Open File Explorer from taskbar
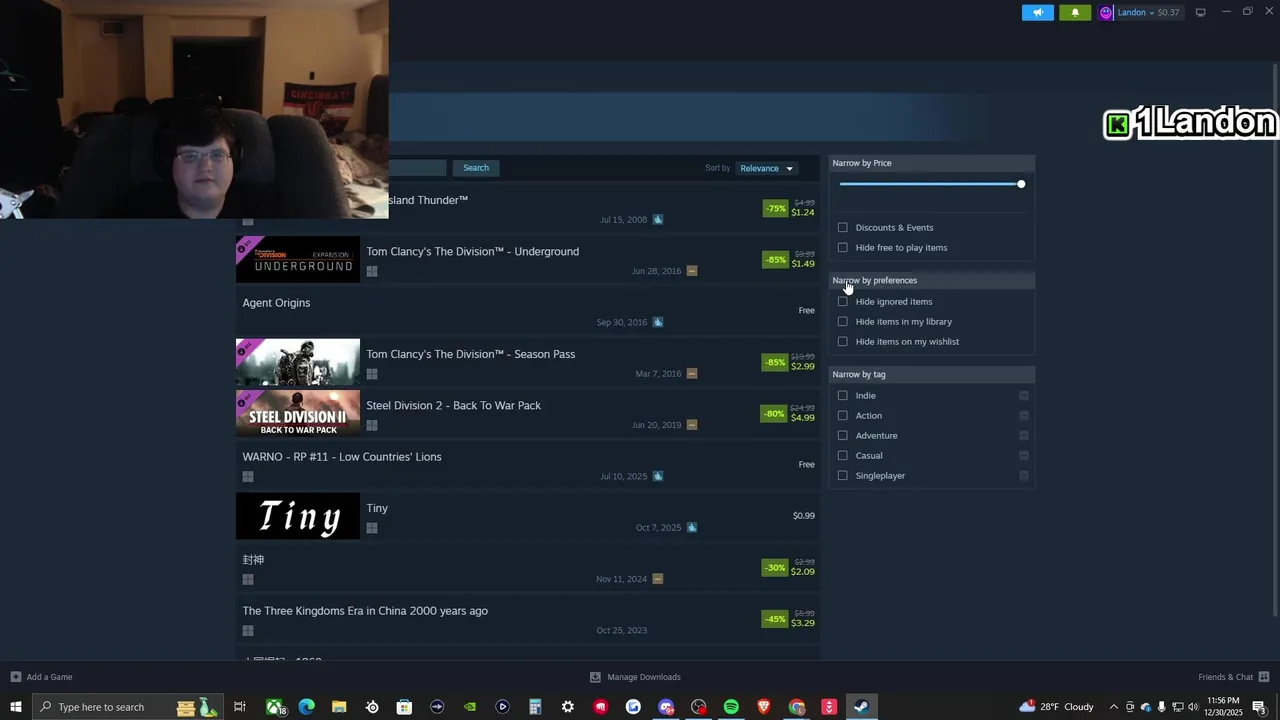 coord(339,707)
